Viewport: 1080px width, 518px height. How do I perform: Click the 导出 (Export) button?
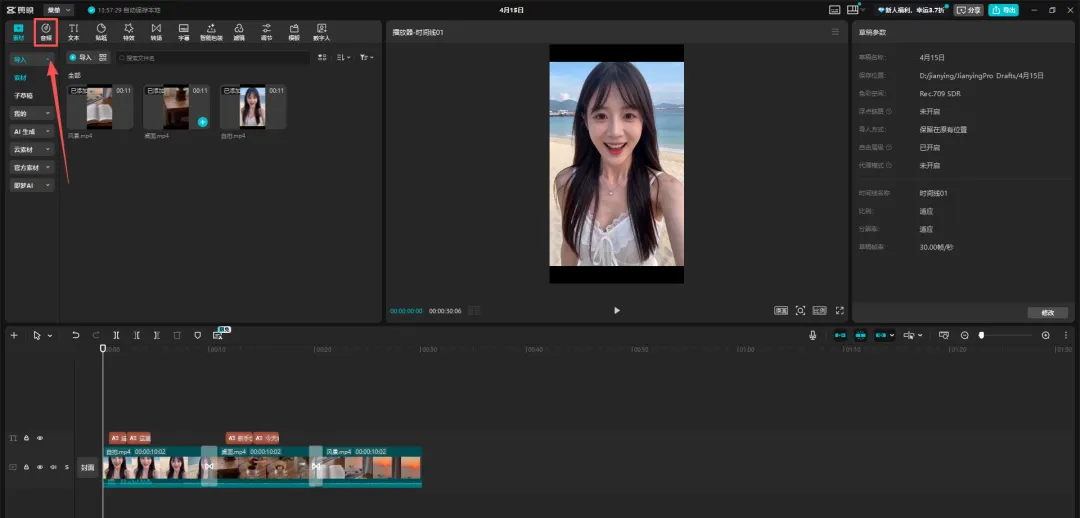click(1003, 9)
